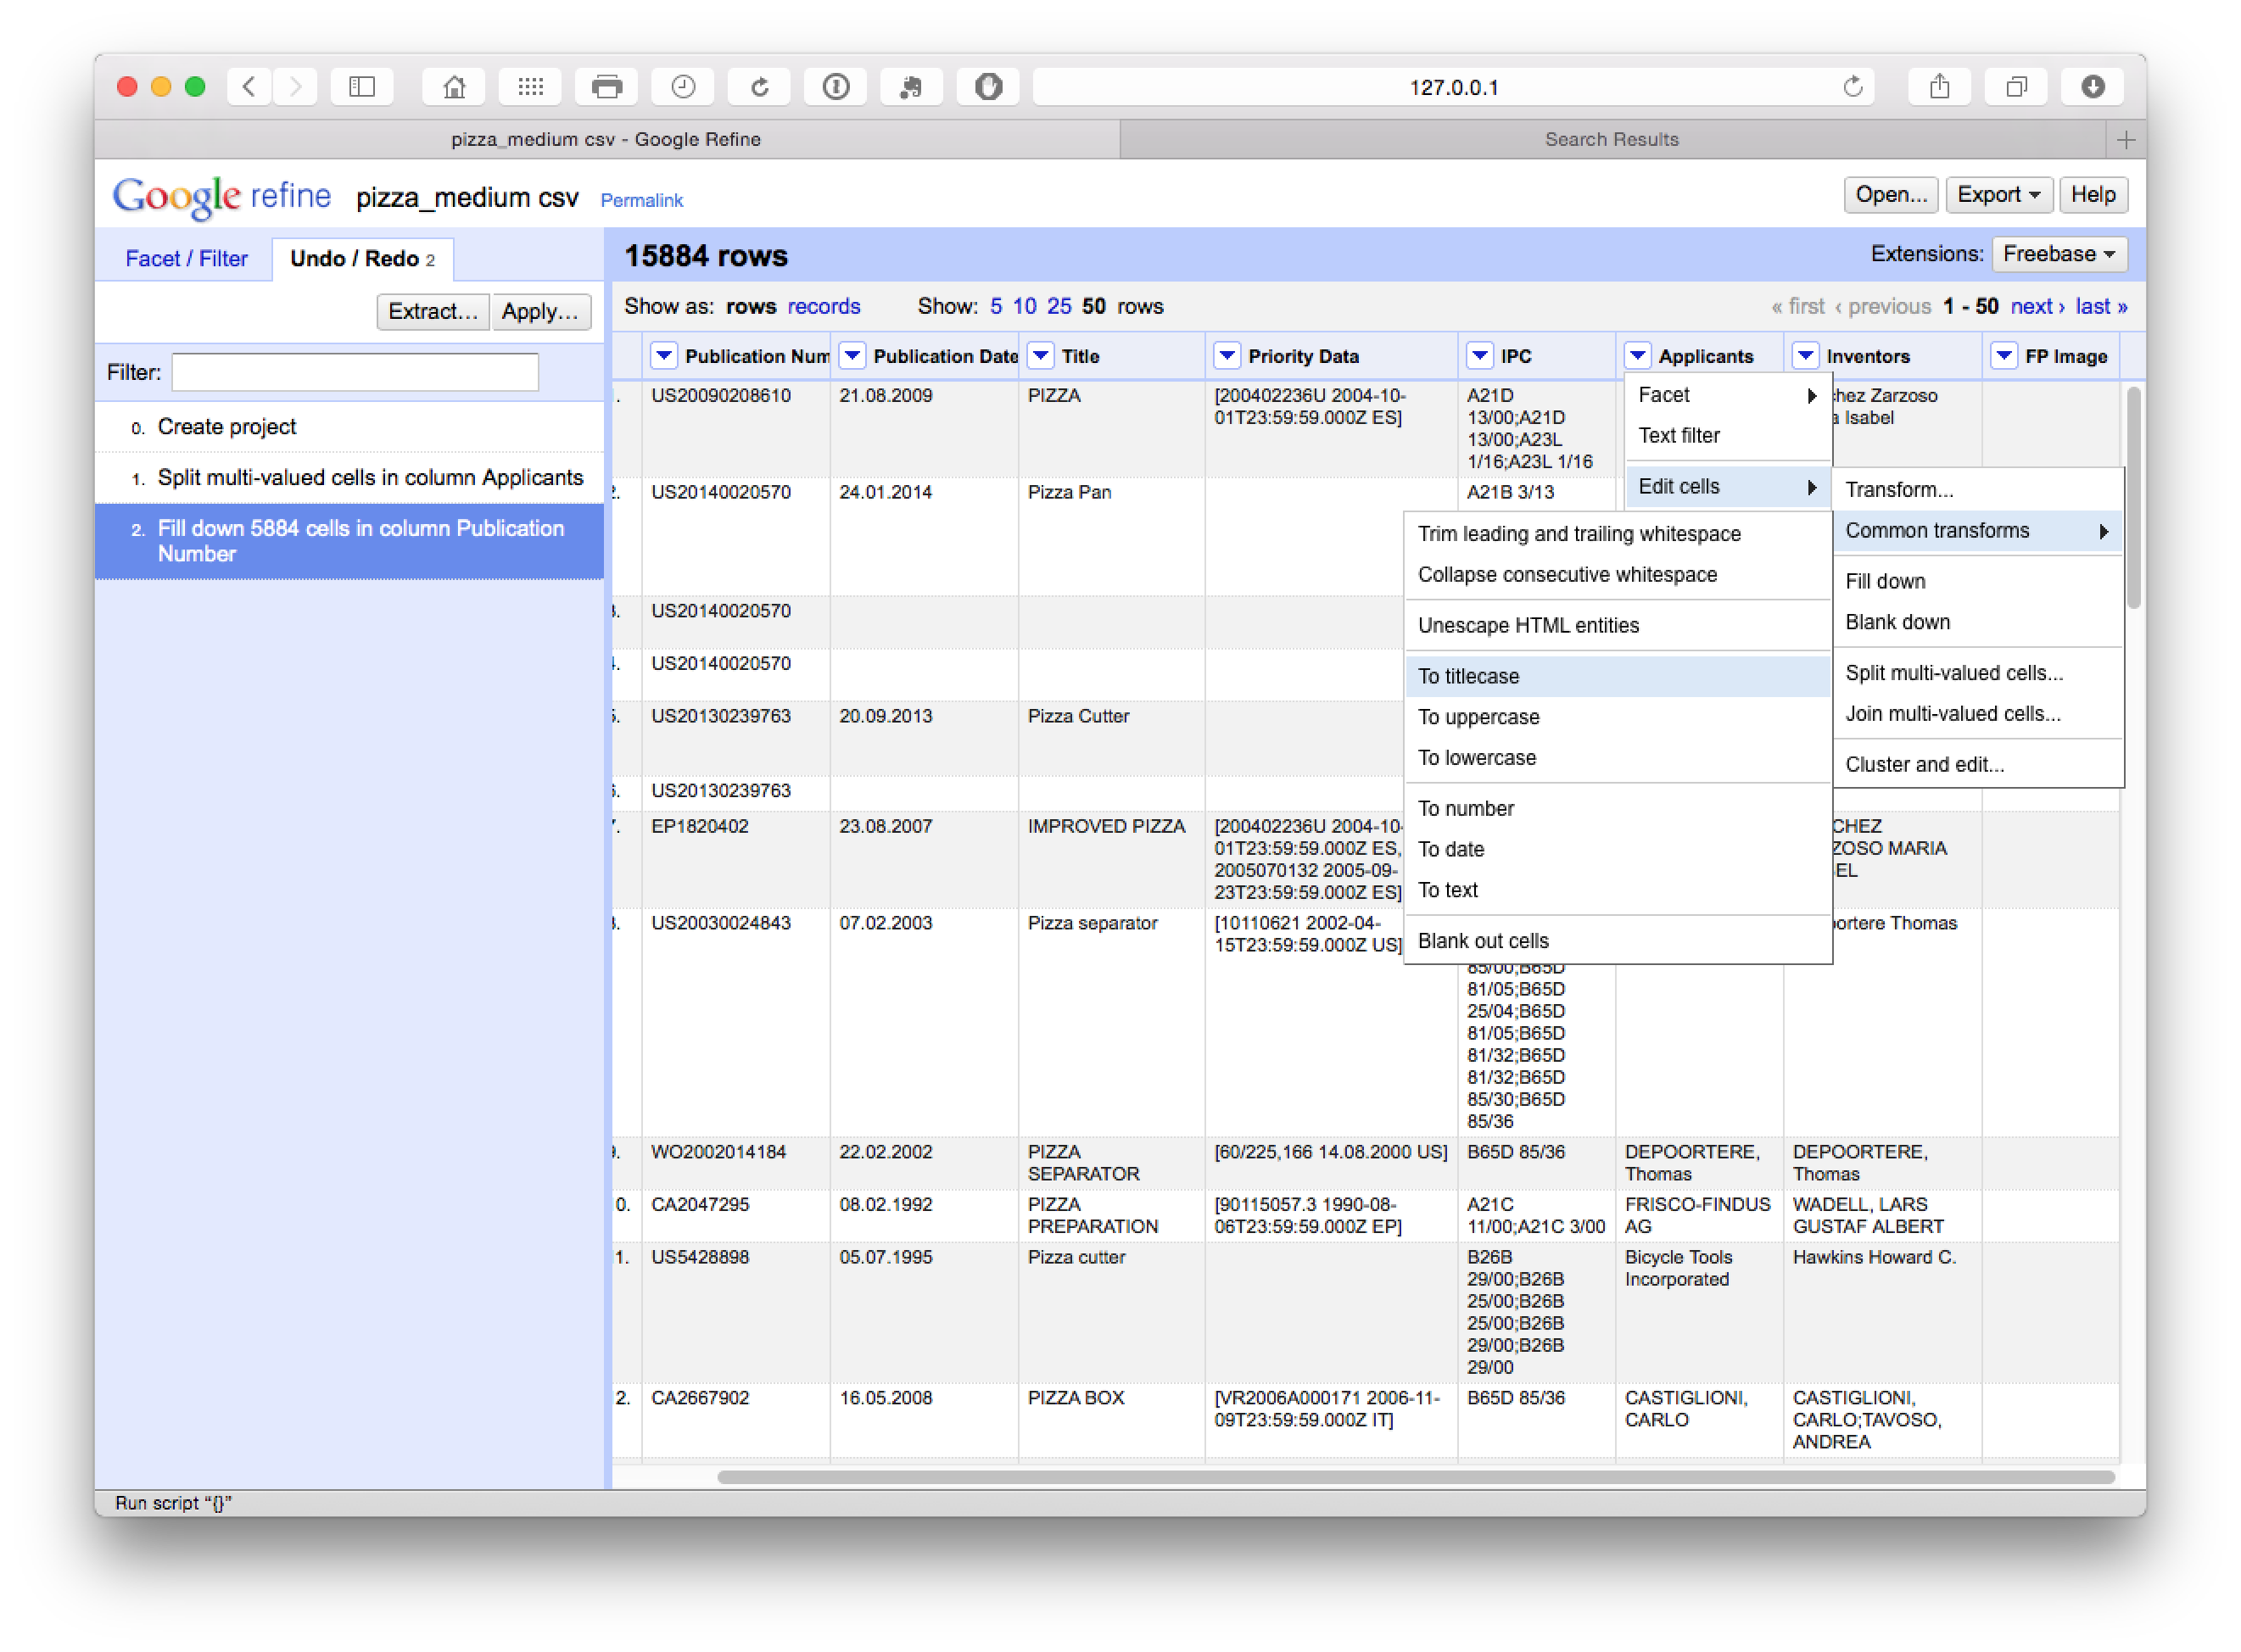This screenshot has height=1652, width=2241.
Task: Open the Export dropdown button
Action: point(1998,195)
